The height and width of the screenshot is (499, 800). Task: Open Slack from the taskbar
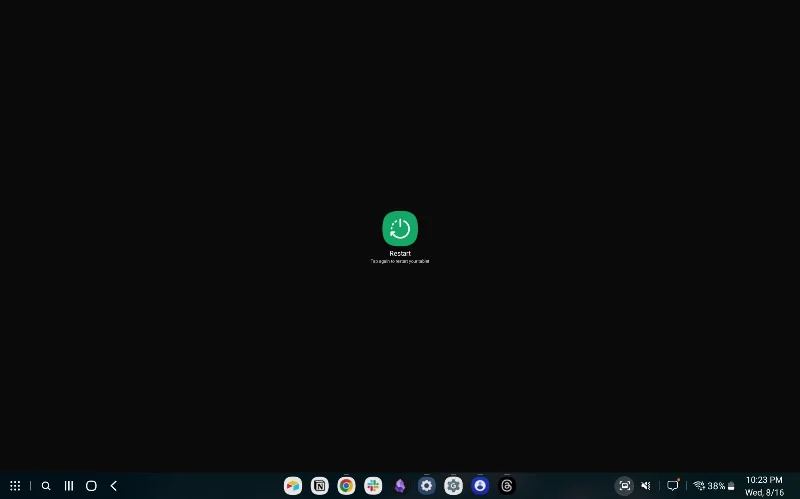(373, 486)
